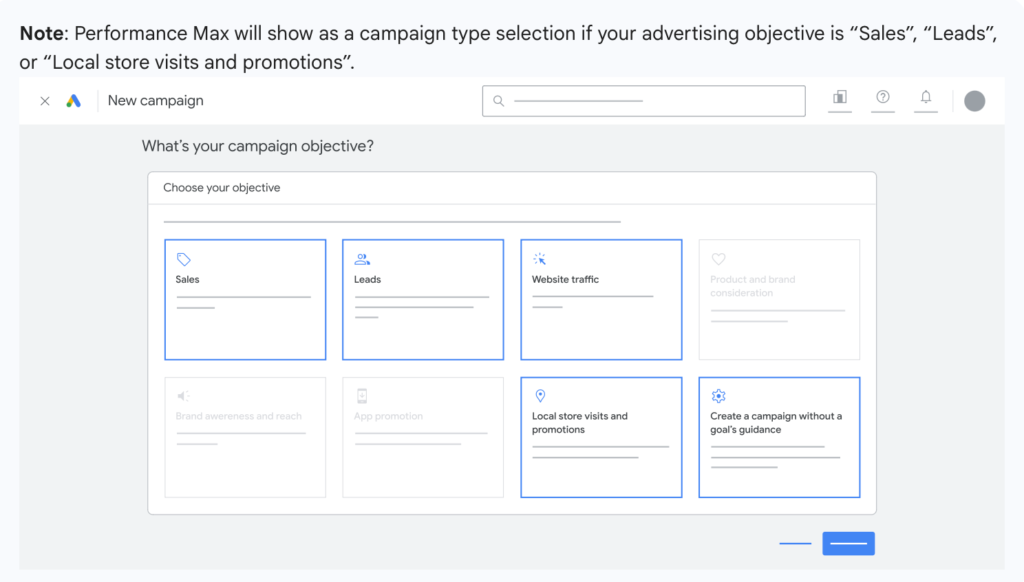Select the Website traffic objective card
Screen dimensions: 1024x582
(x=601, y=299)
